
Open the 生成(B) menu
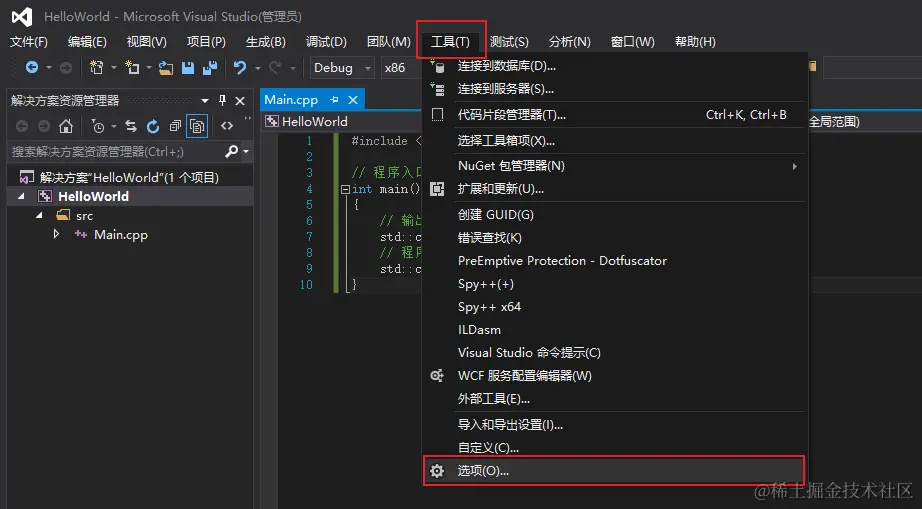[x=266, y=42]
